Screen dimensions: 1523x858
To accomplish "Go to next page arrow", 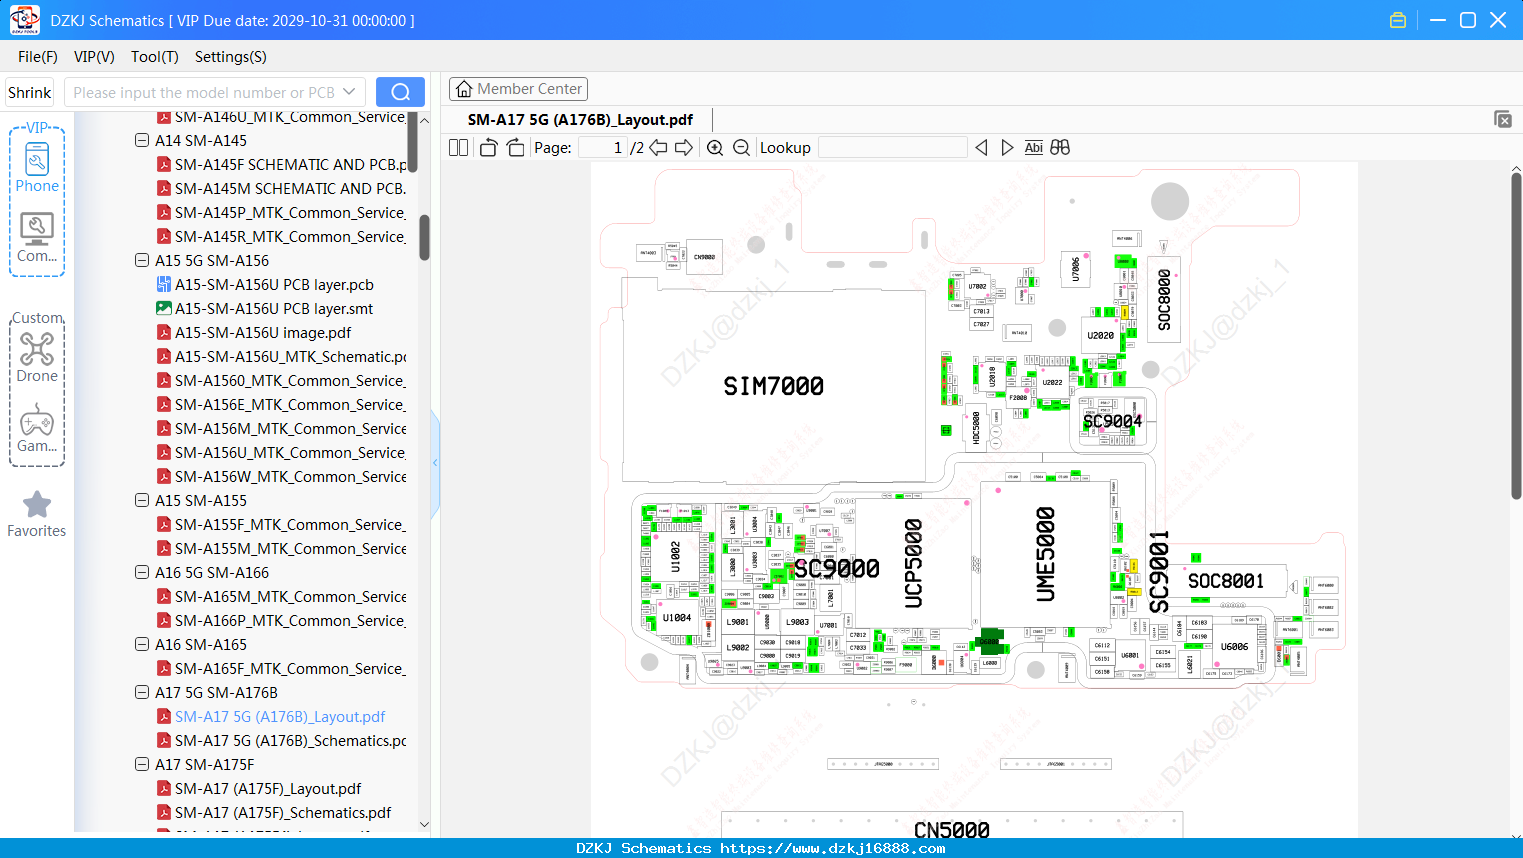I will pyautogui.click(x=684, y=148).
